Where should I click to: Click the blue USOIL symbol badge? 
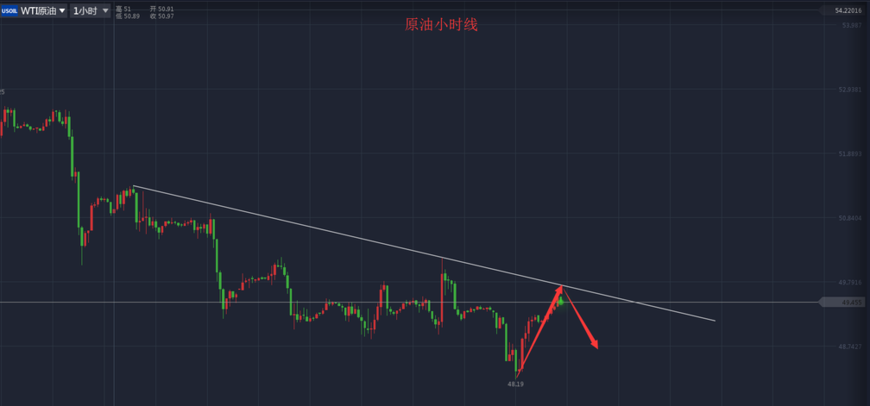(9, 11)
